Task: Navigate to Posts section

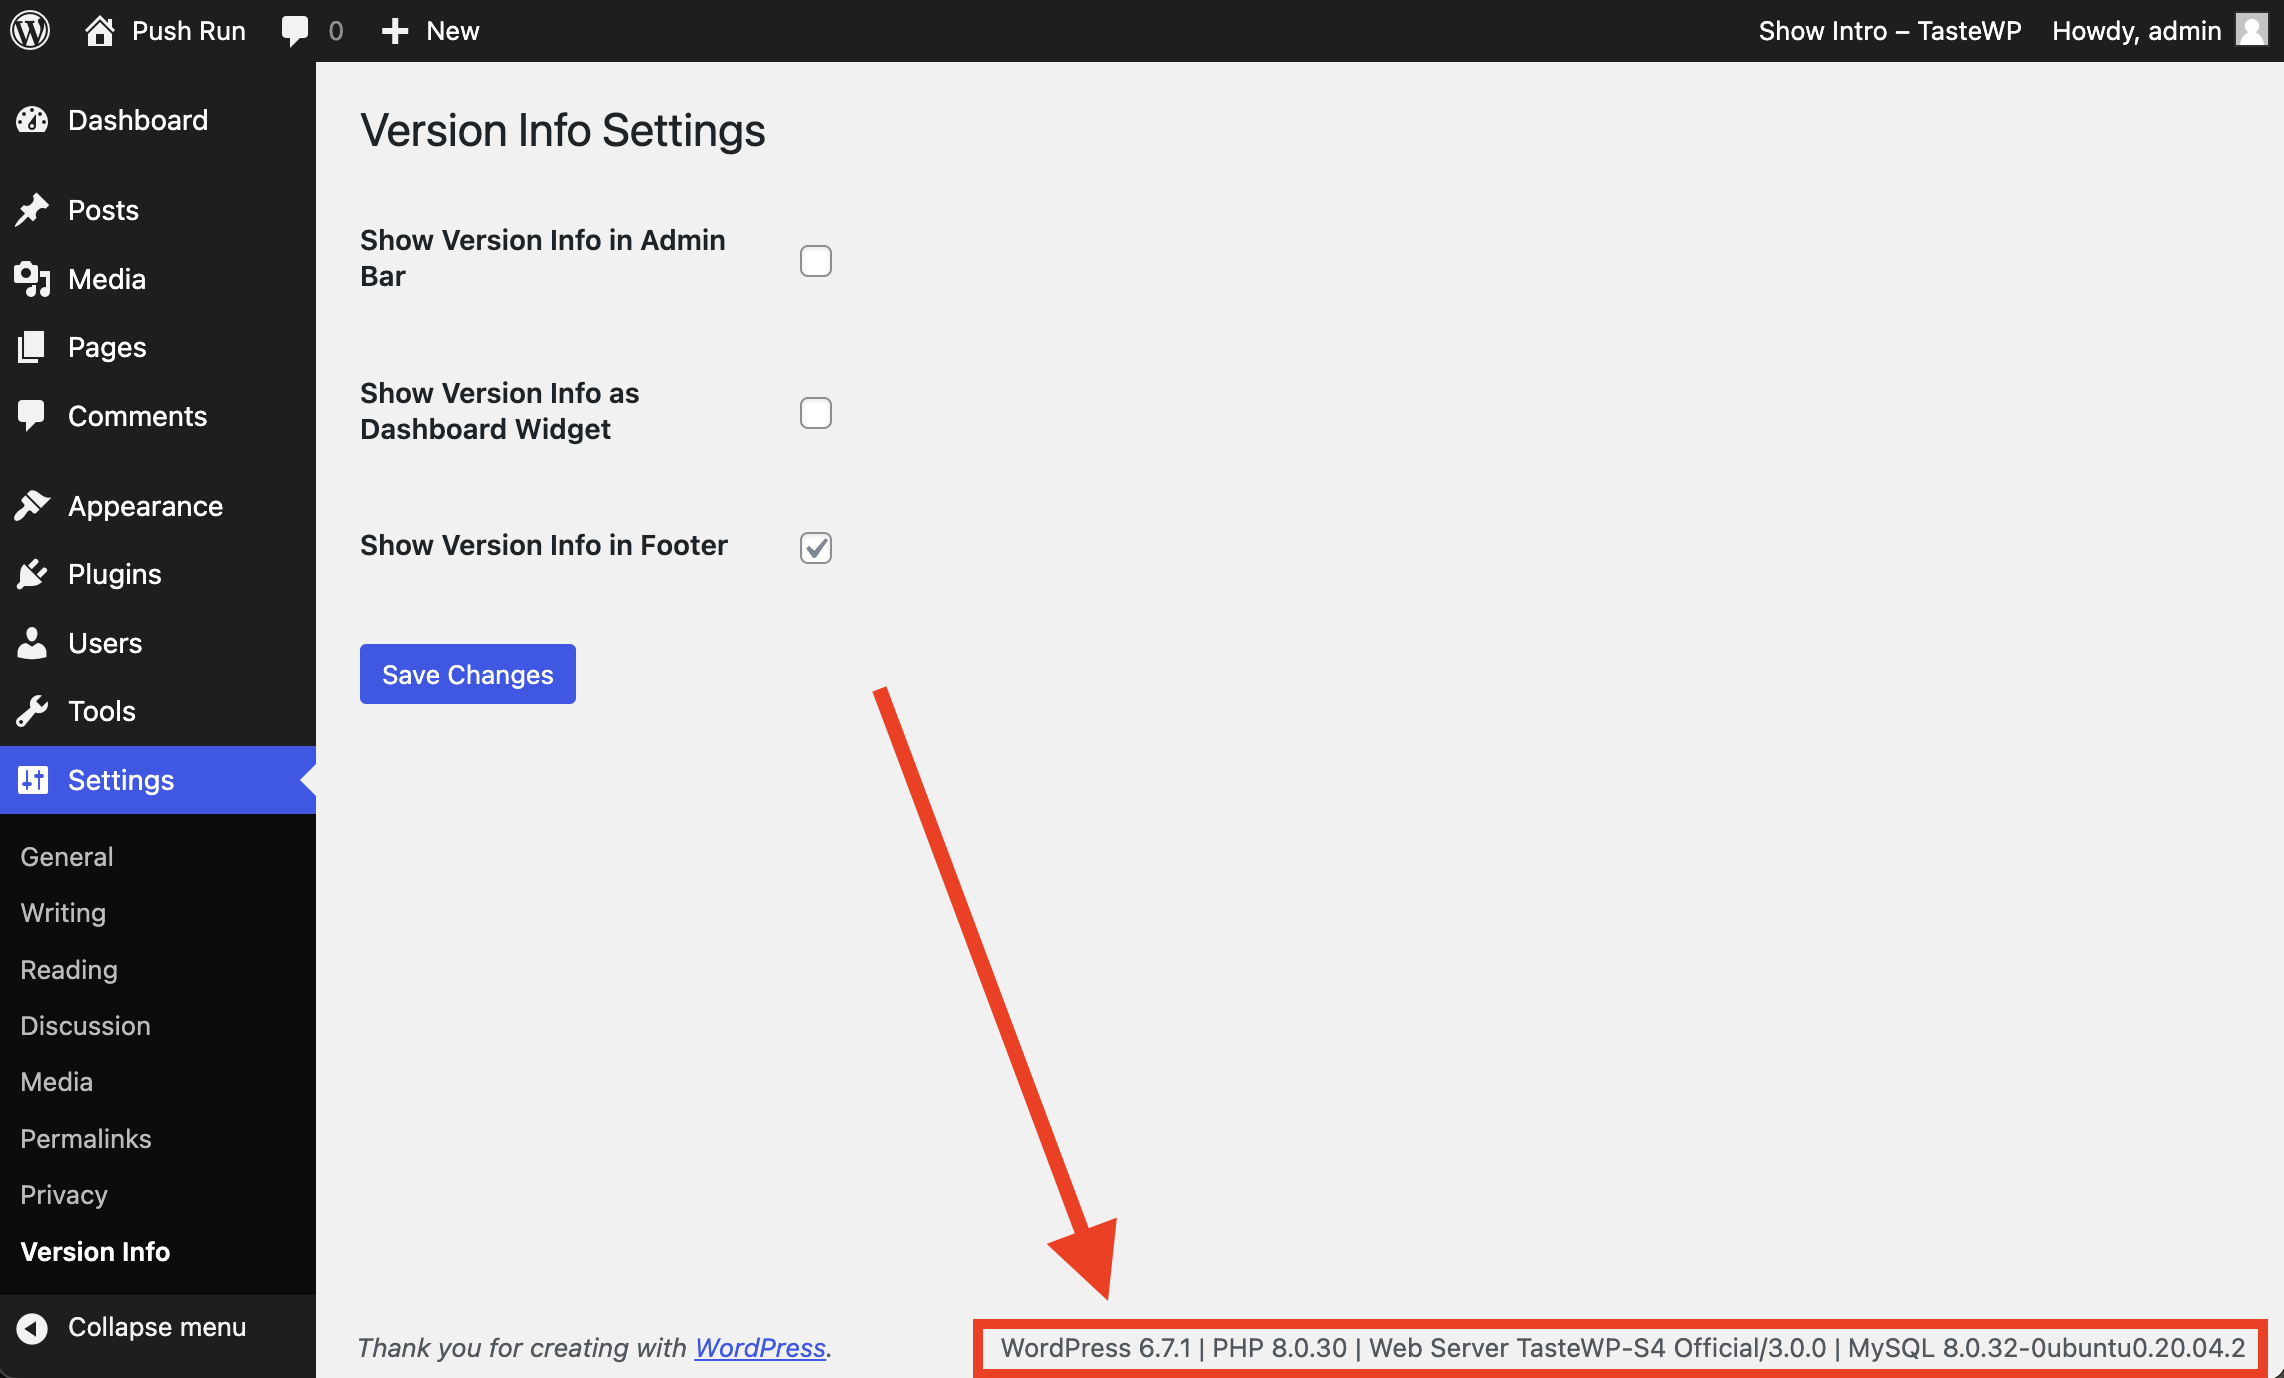Action: point(101,209)
